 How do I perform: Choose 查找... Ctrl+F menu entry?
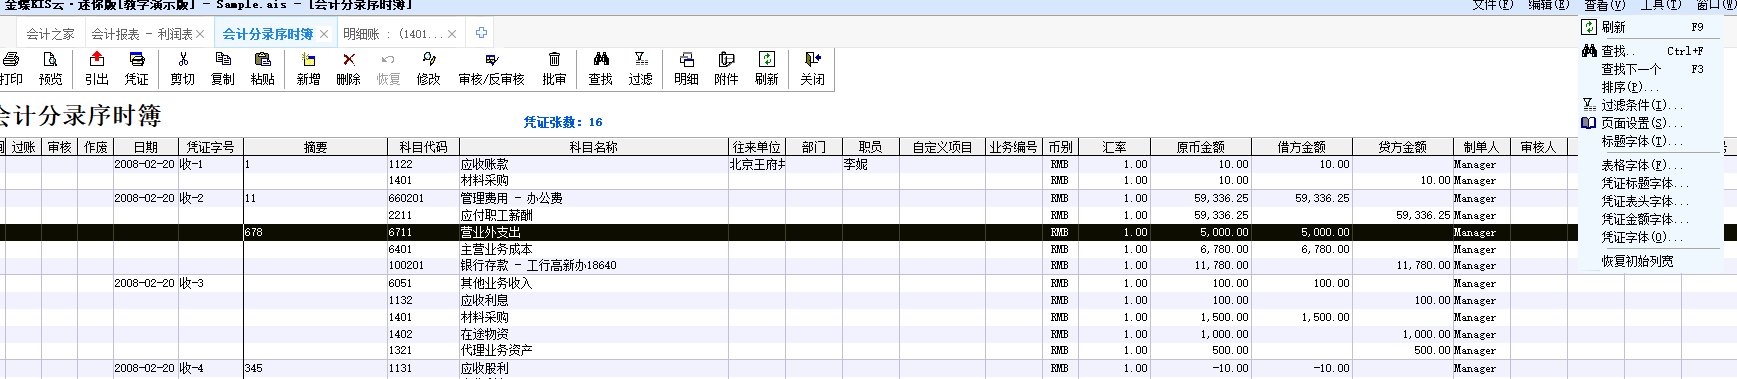pyautogui.click(x=1650, y=51)
